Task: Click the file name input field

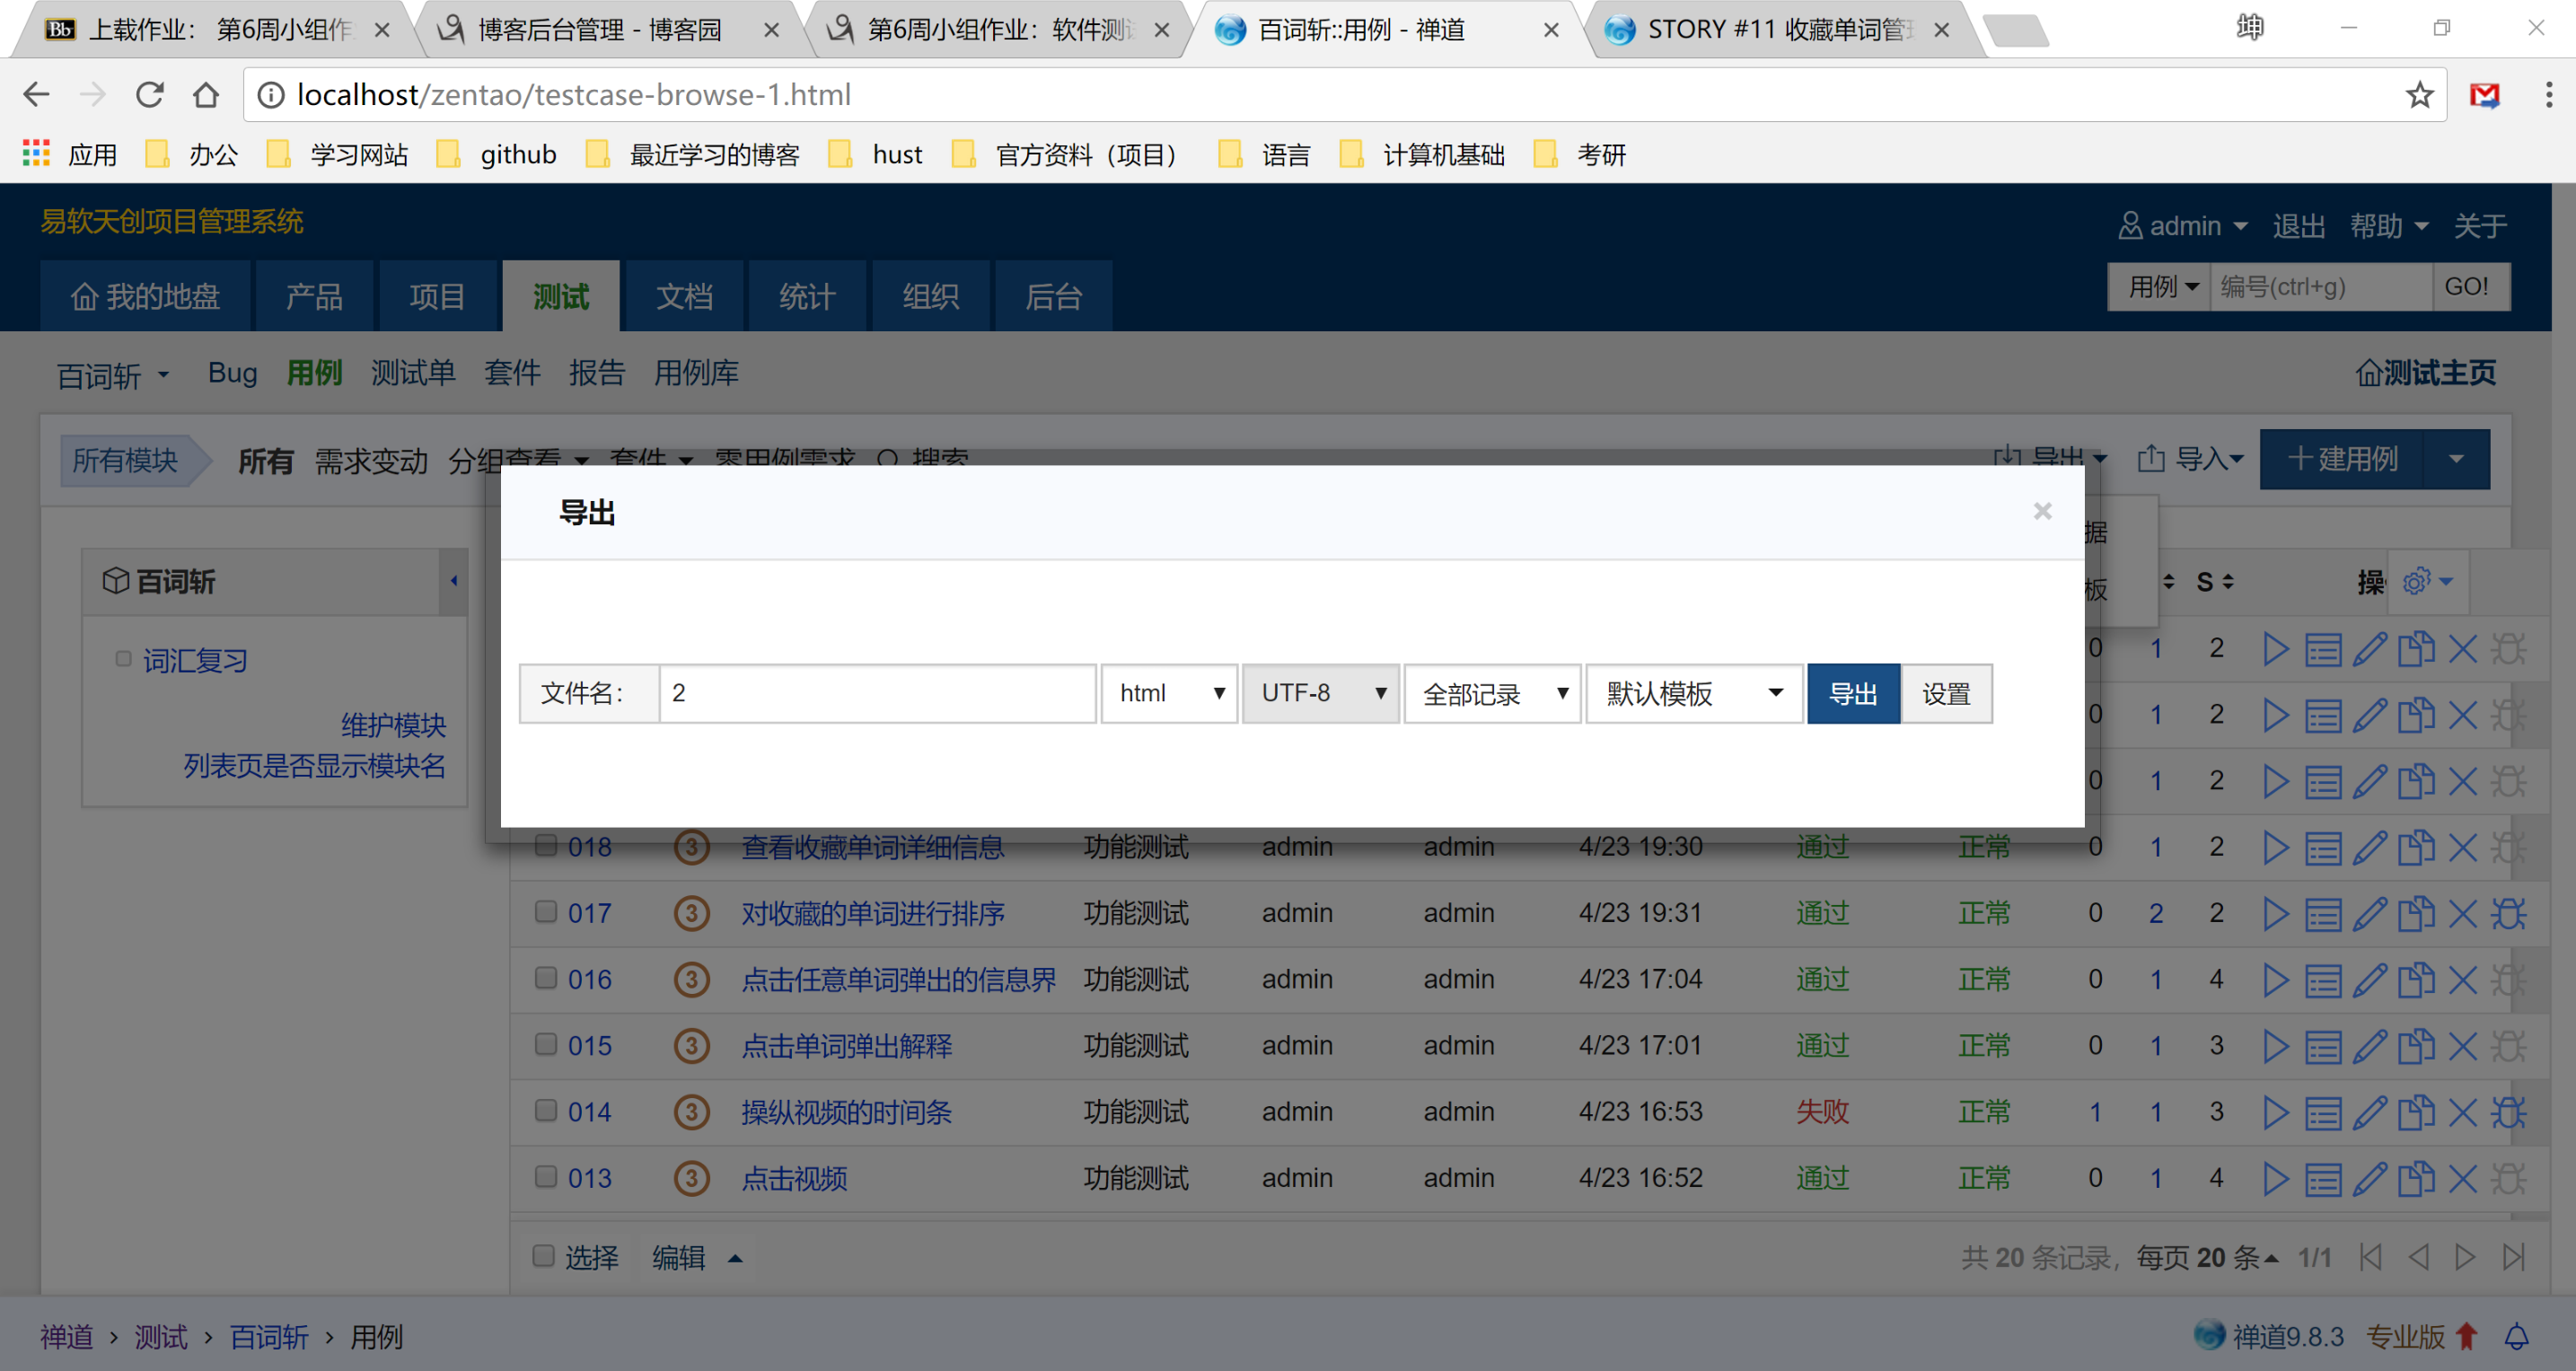Action: point(877,693)
